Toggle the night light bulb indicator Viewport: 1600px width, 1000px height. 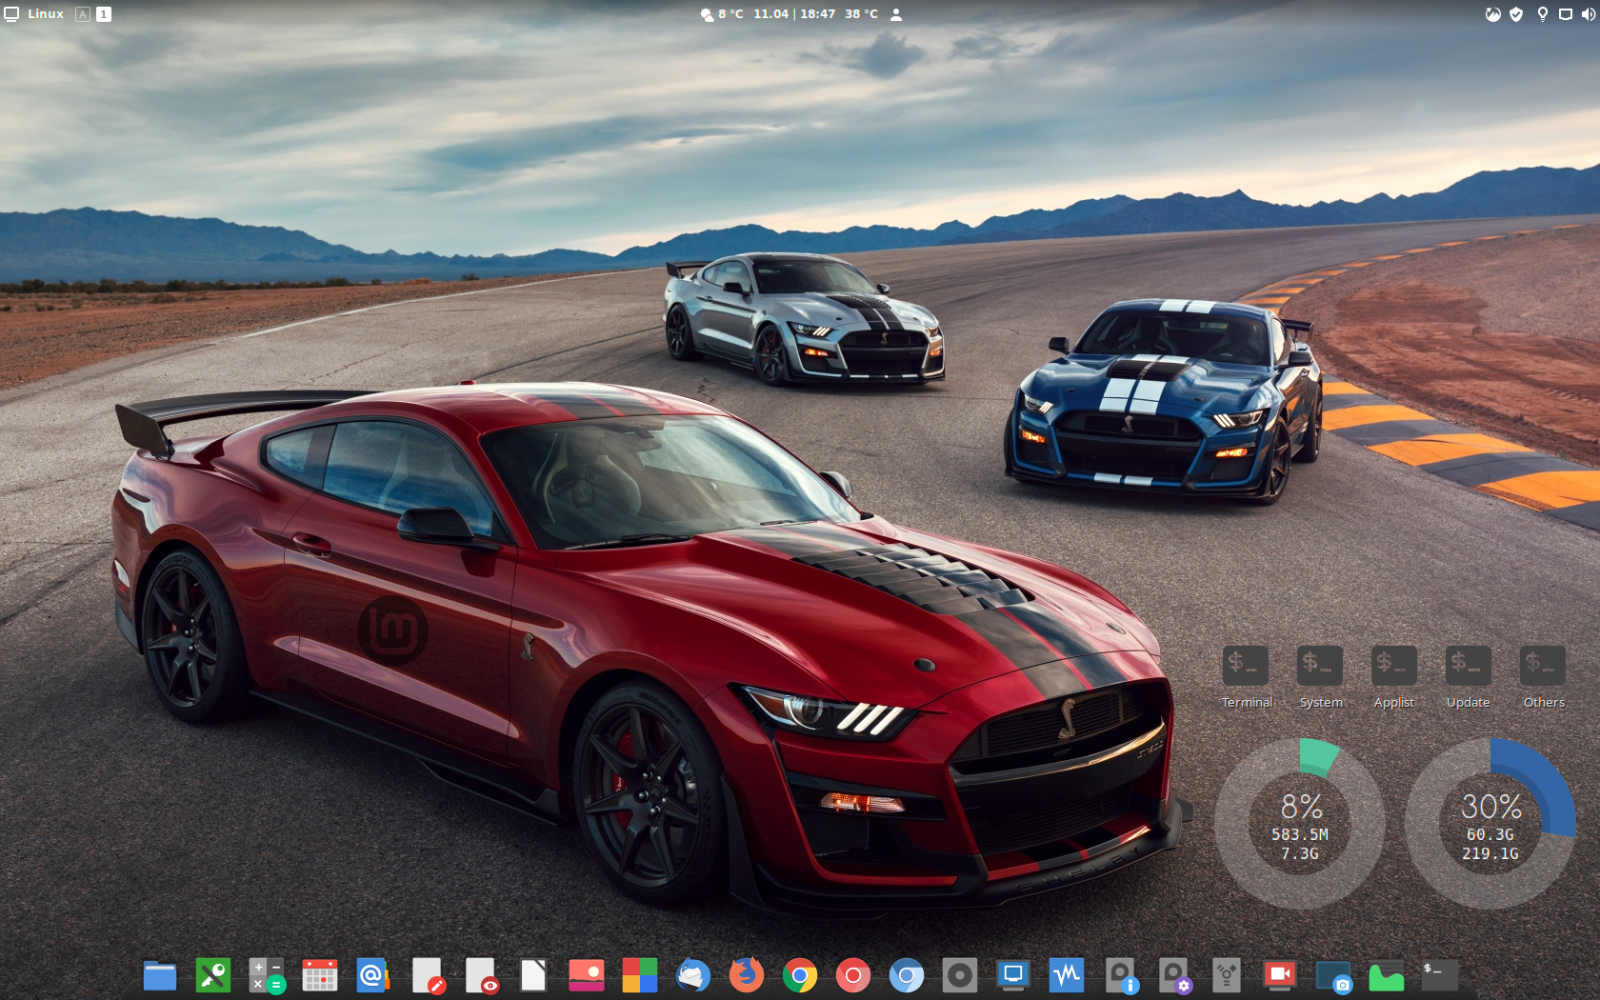[1541, 13]
